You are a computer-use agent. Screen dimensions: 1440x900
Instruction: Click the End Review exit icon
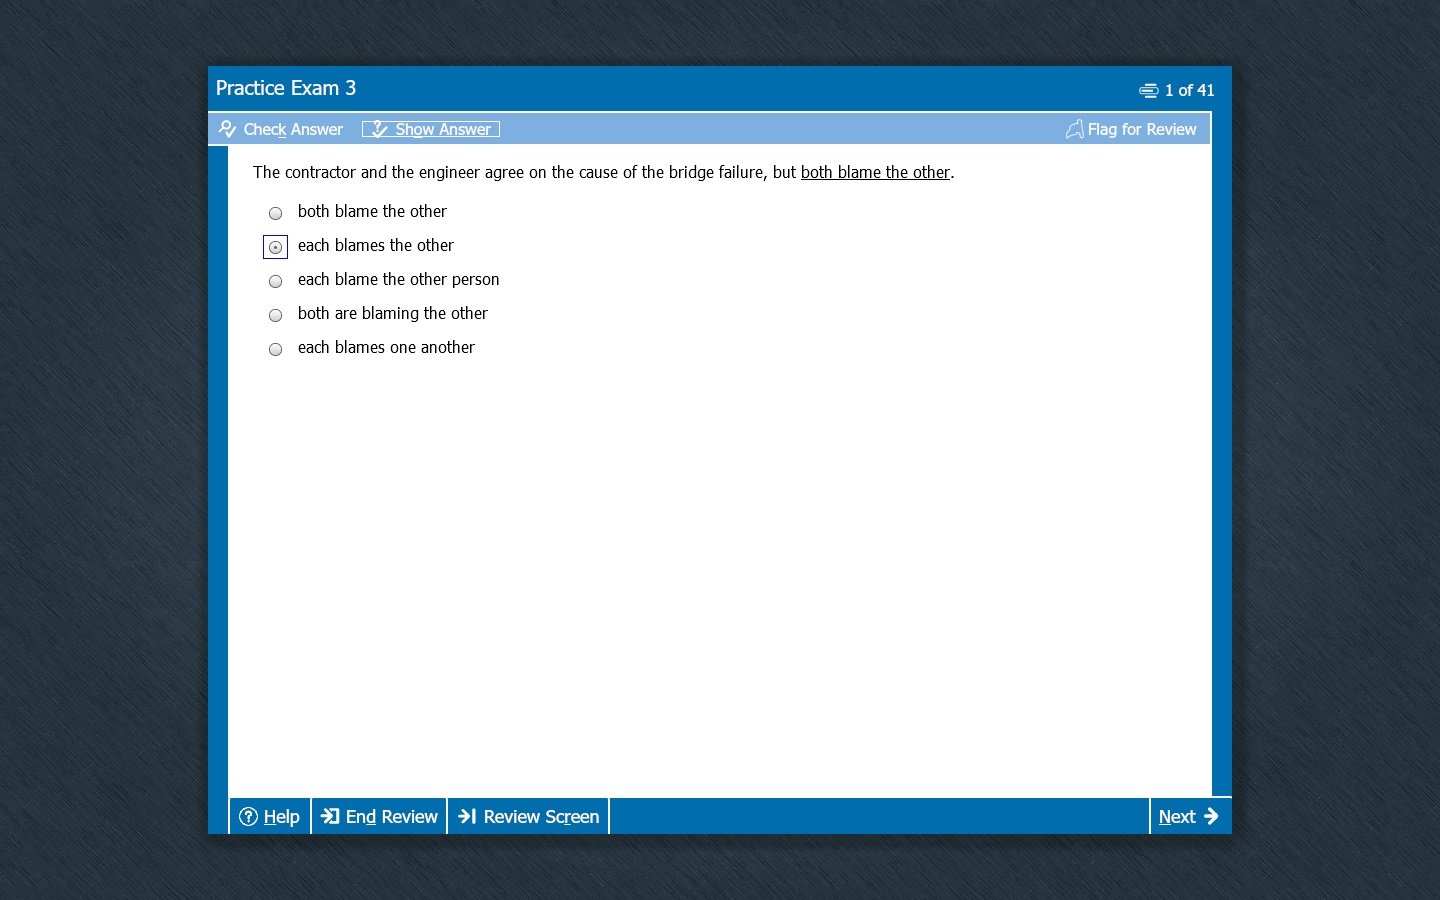pos(330,817)
